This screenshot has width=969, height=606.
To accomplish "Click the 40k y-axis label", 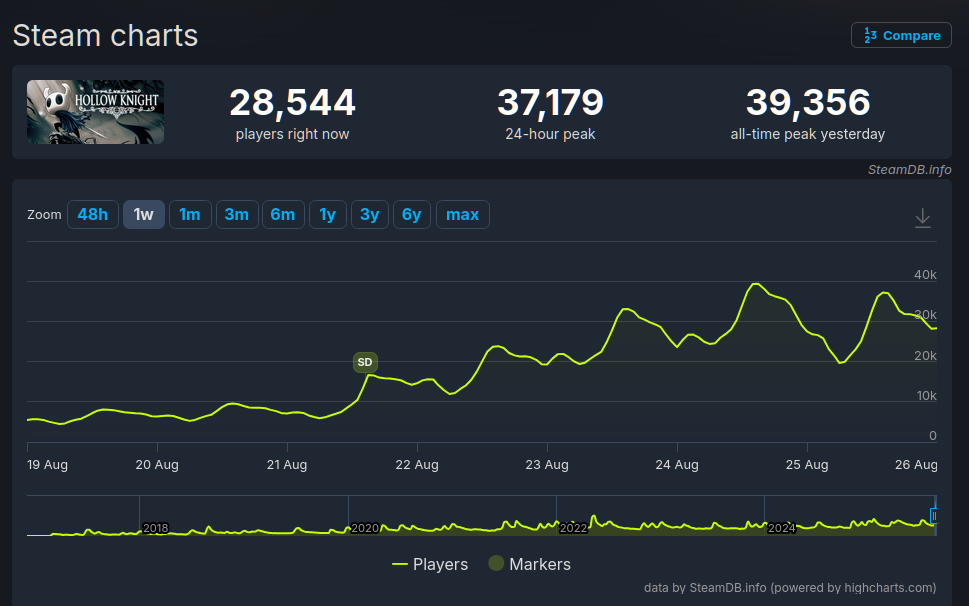I will [x=925, y=275].
